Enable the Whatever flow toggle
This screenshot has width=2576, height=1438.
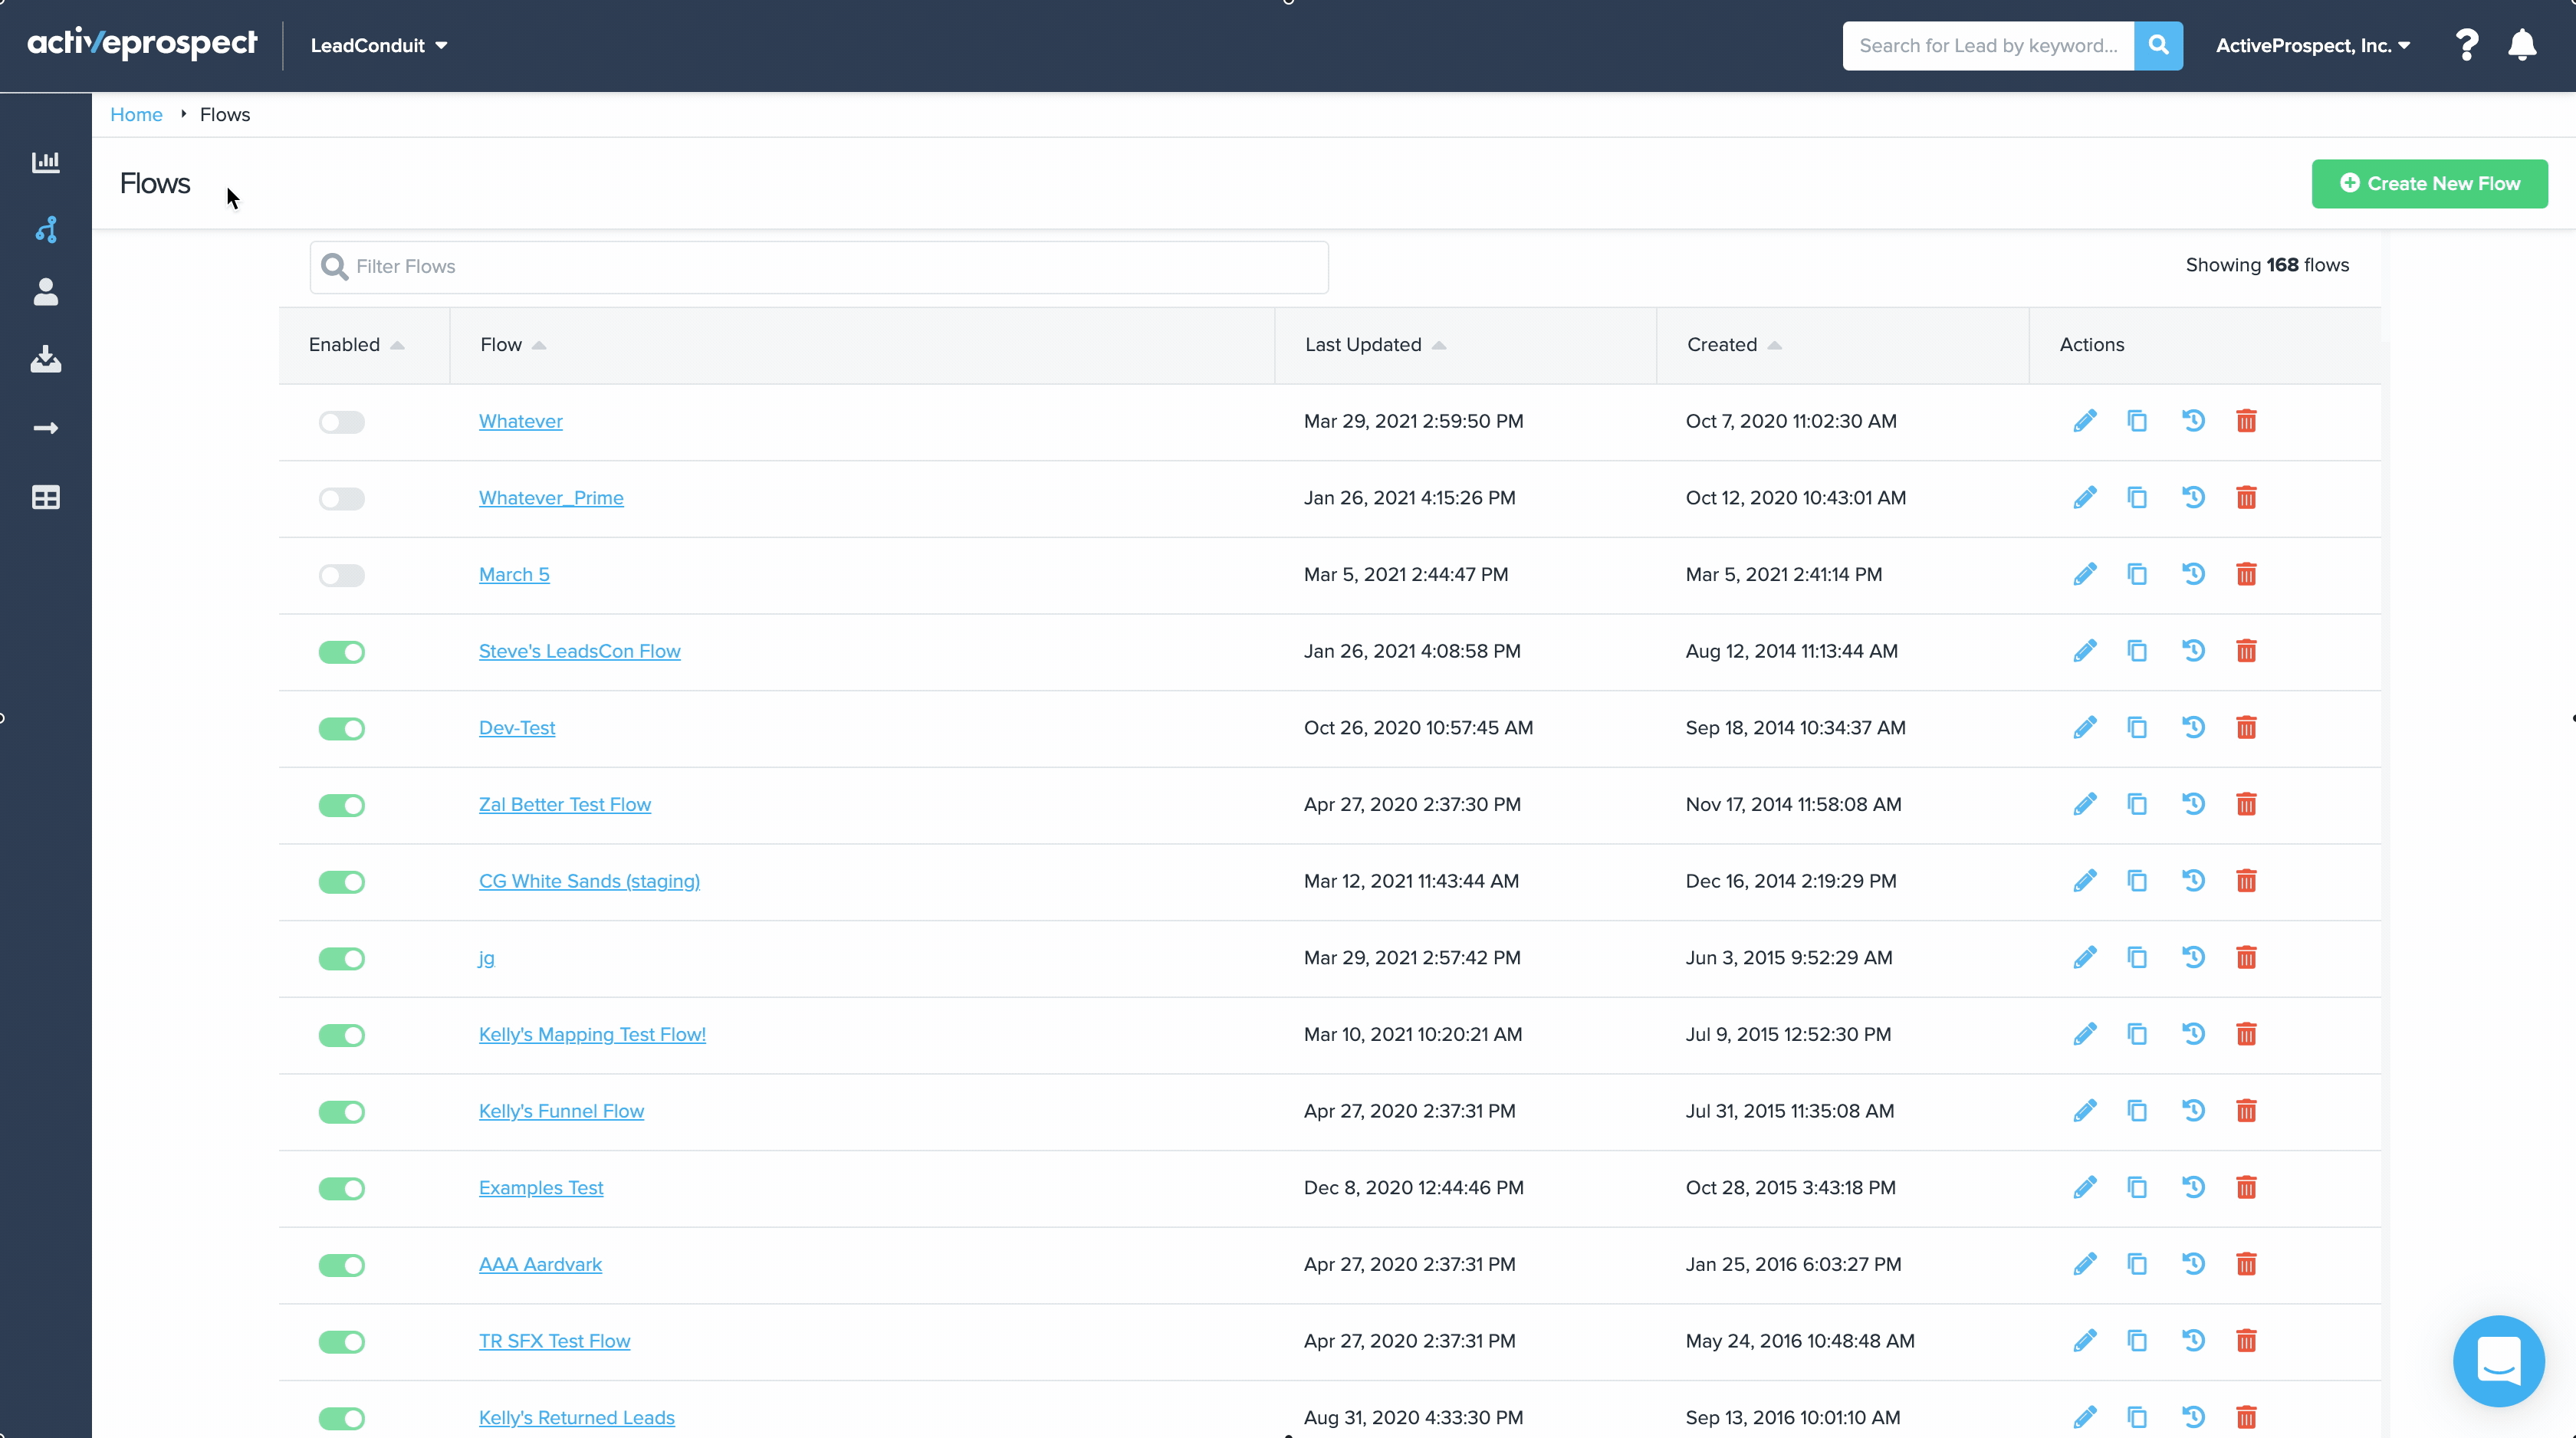coord(341,421)
